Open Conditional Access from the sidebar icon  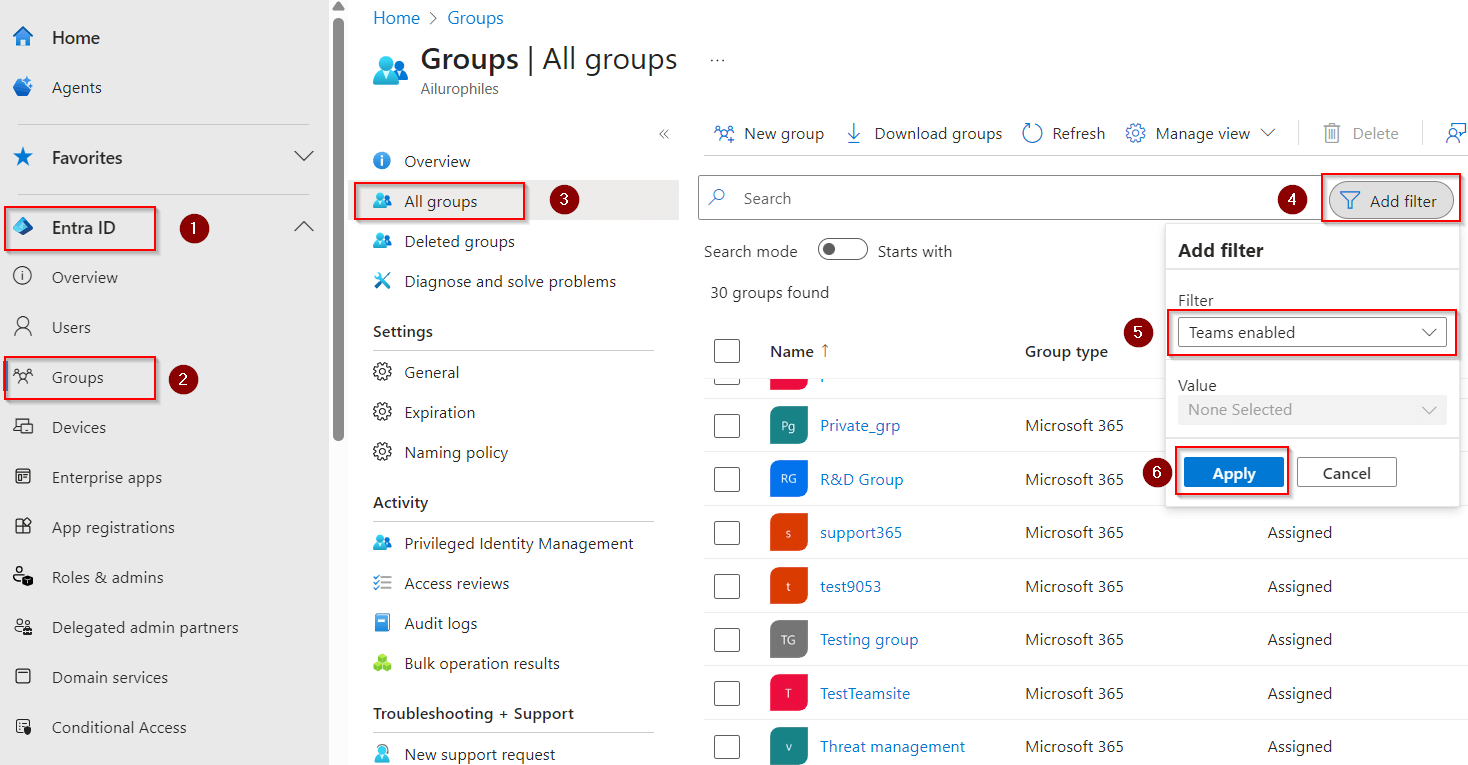(24, 727)
